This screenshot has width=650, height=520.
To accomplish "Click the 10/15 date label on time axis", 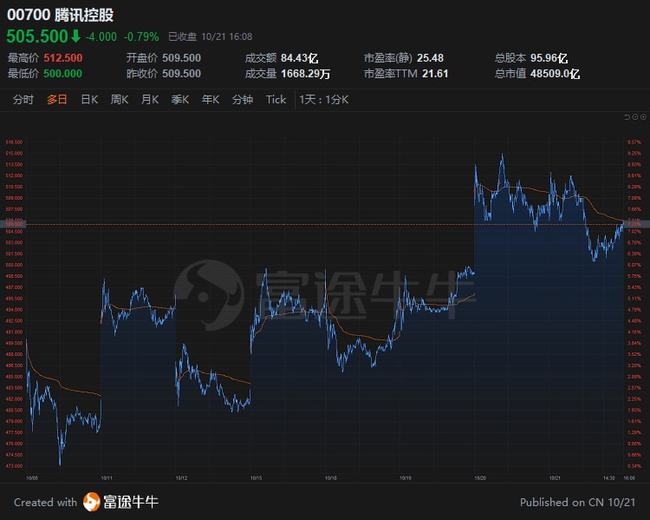I will tap(256, 478).
